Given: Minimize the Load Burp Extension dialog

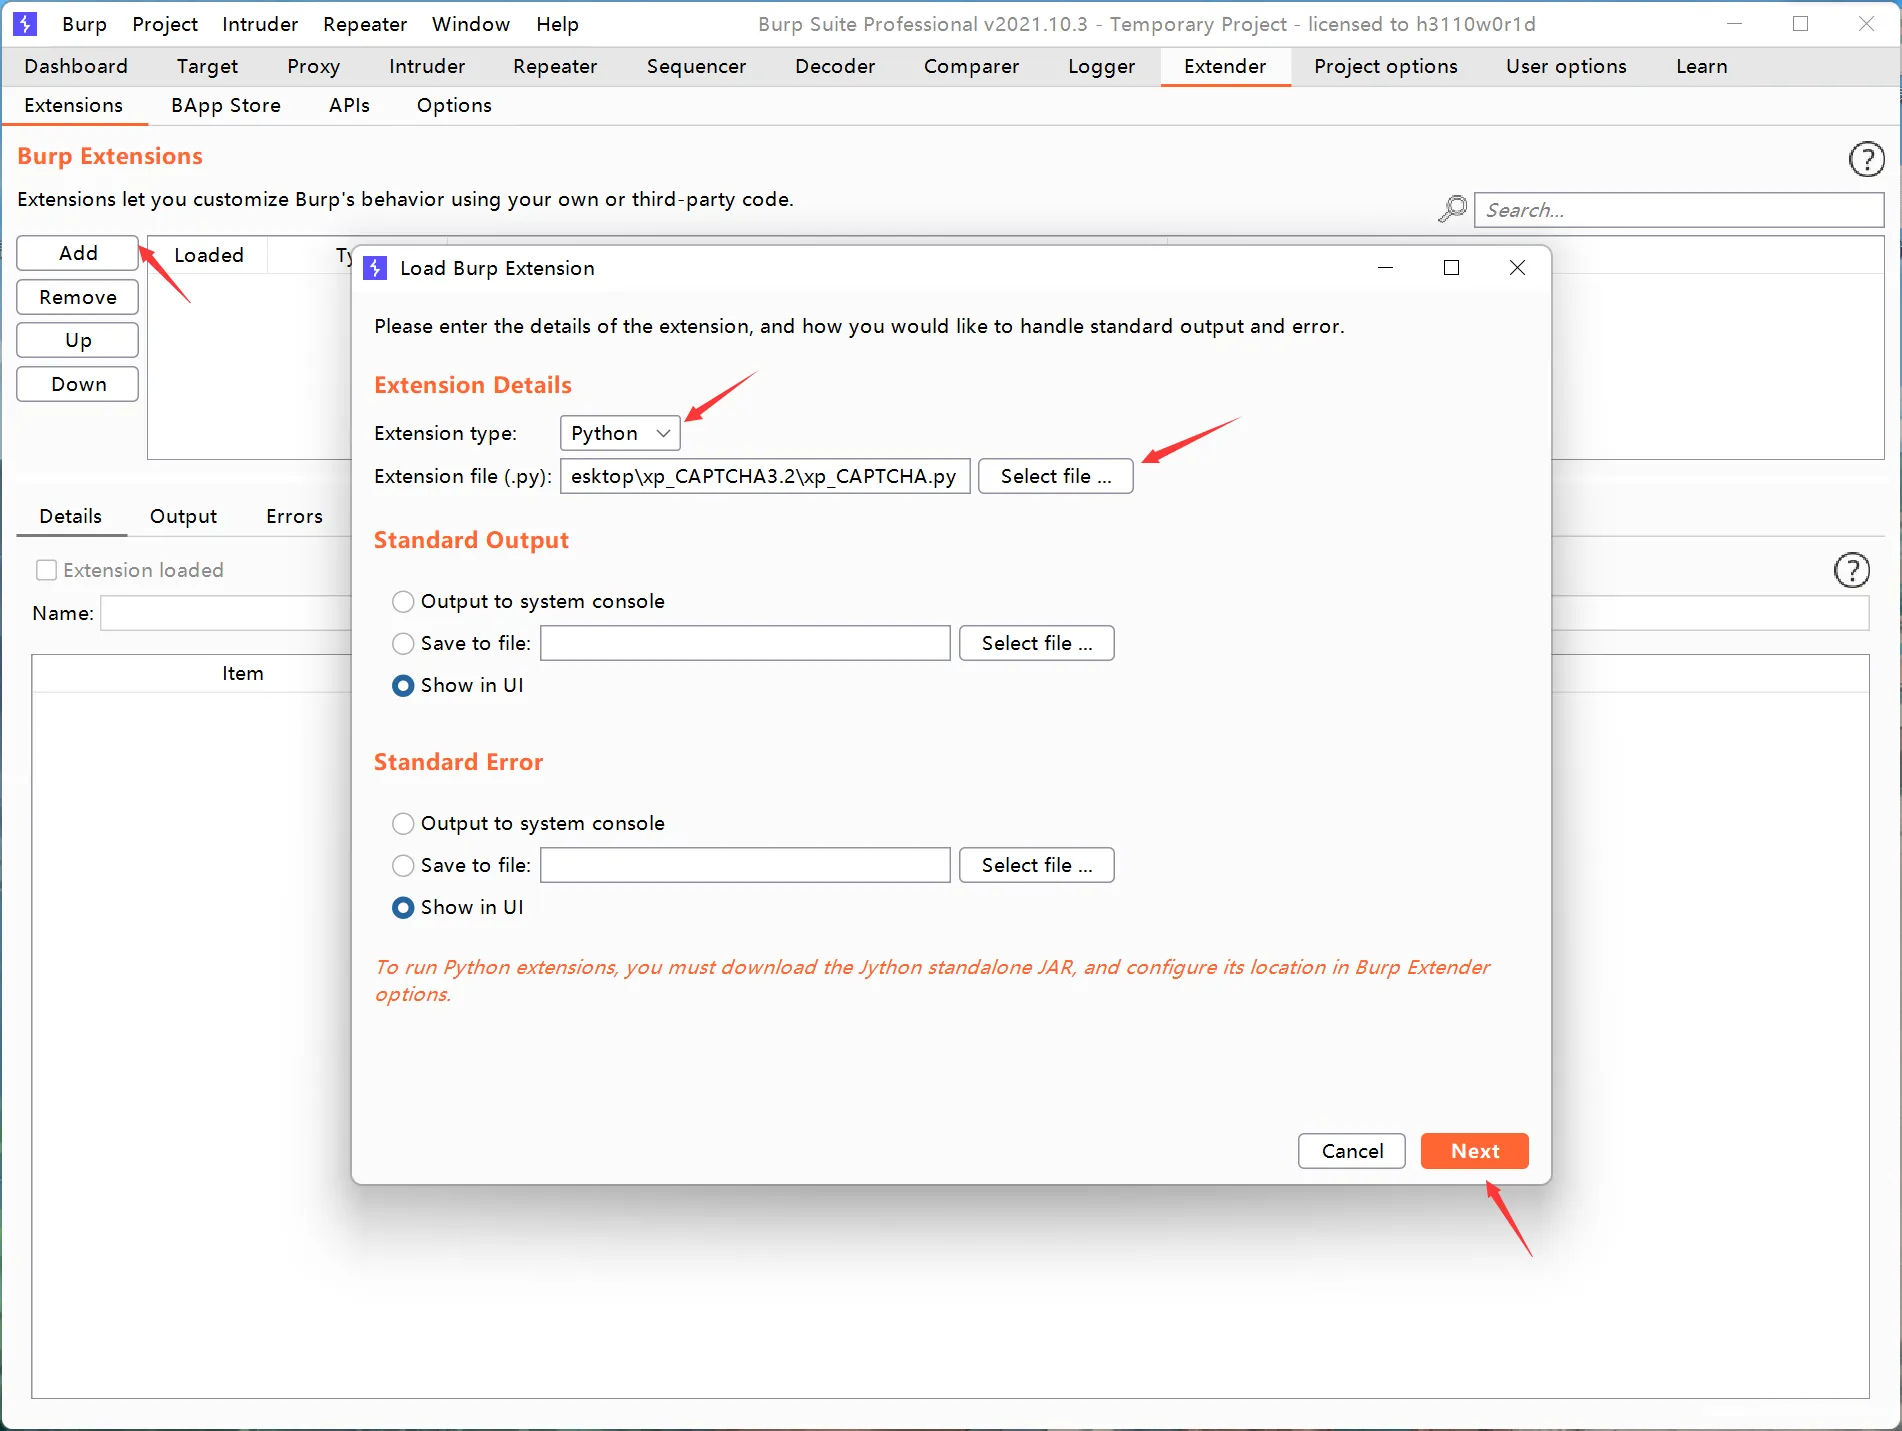Looking at the screenshot, I should 1385,268.
